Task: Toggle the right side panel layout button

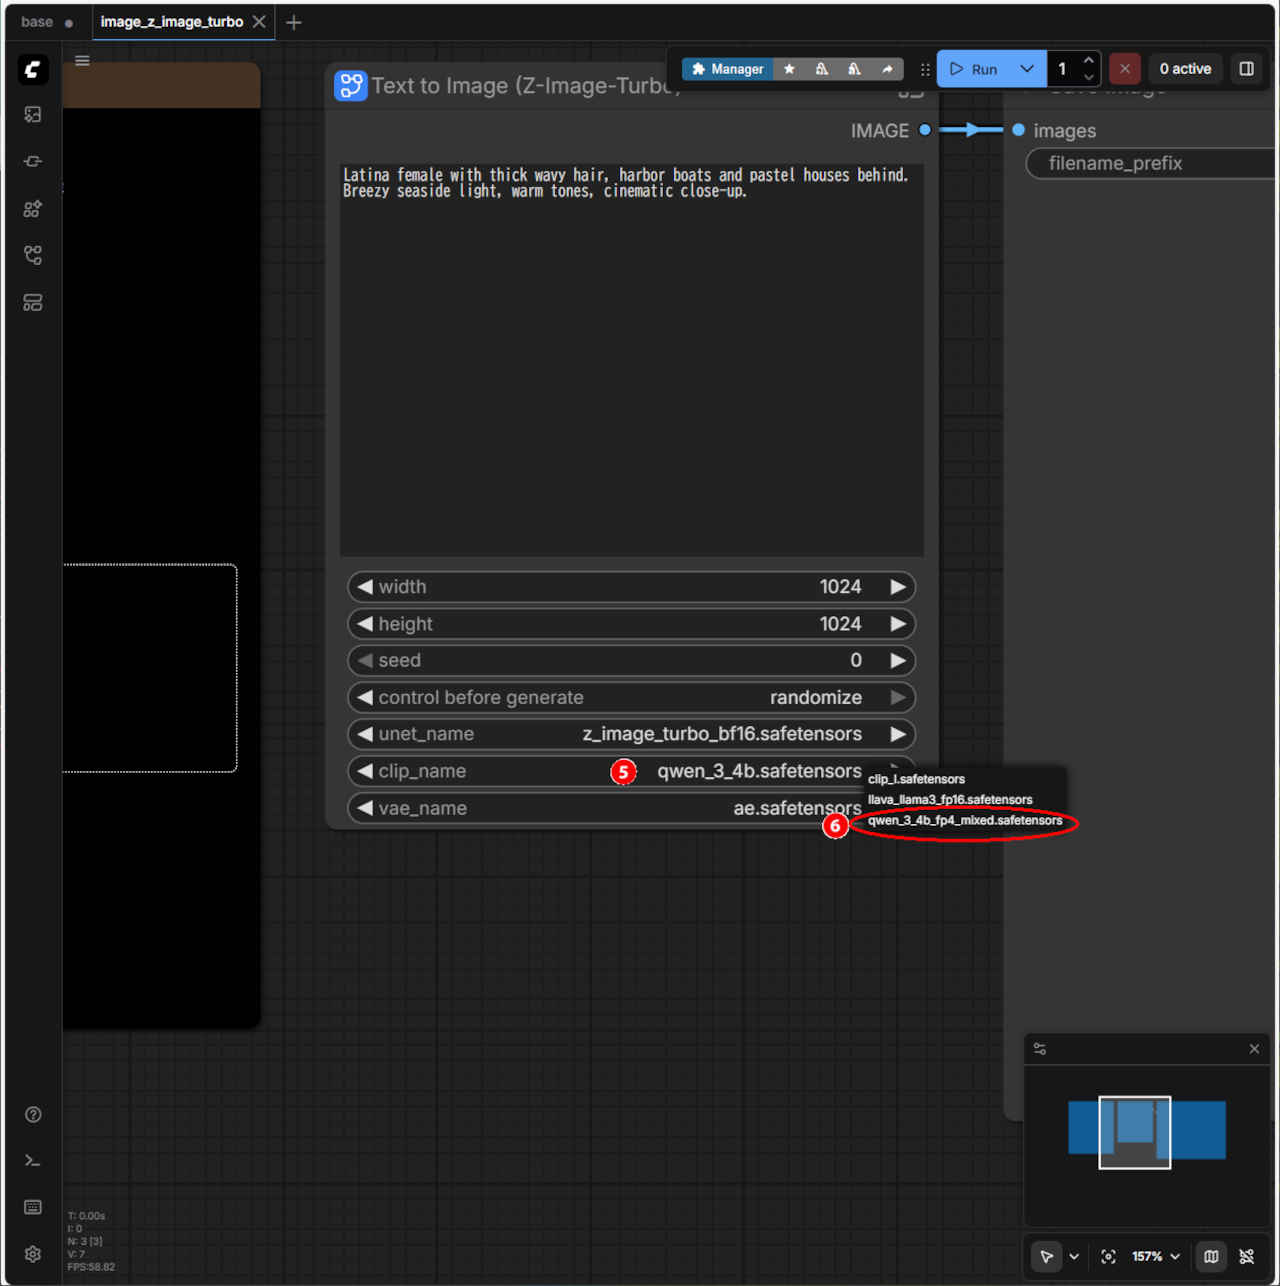Action: tap(1246, 69)
